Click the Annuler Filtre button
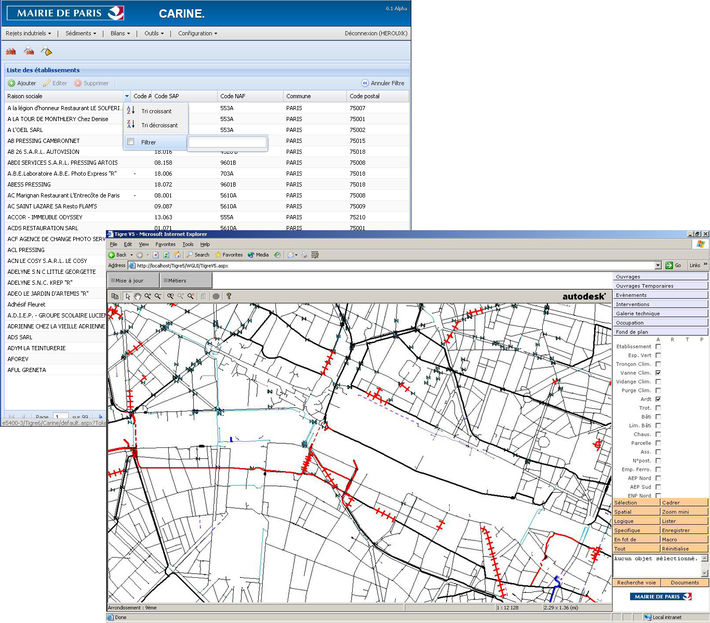Image resolution: width=710 pixels, height=623 pixels. coord(383,83)
